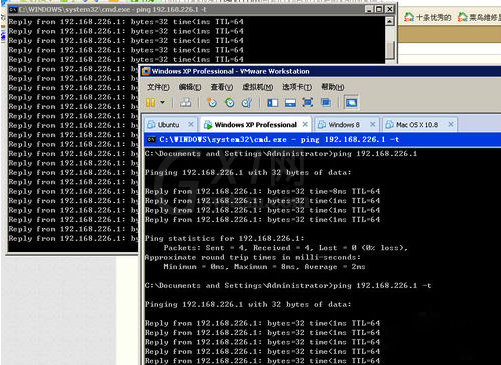This screenshot has width=501, height=365.
Task: Click the 'Packets: Sent = 4' line
Action: (285, 248)
